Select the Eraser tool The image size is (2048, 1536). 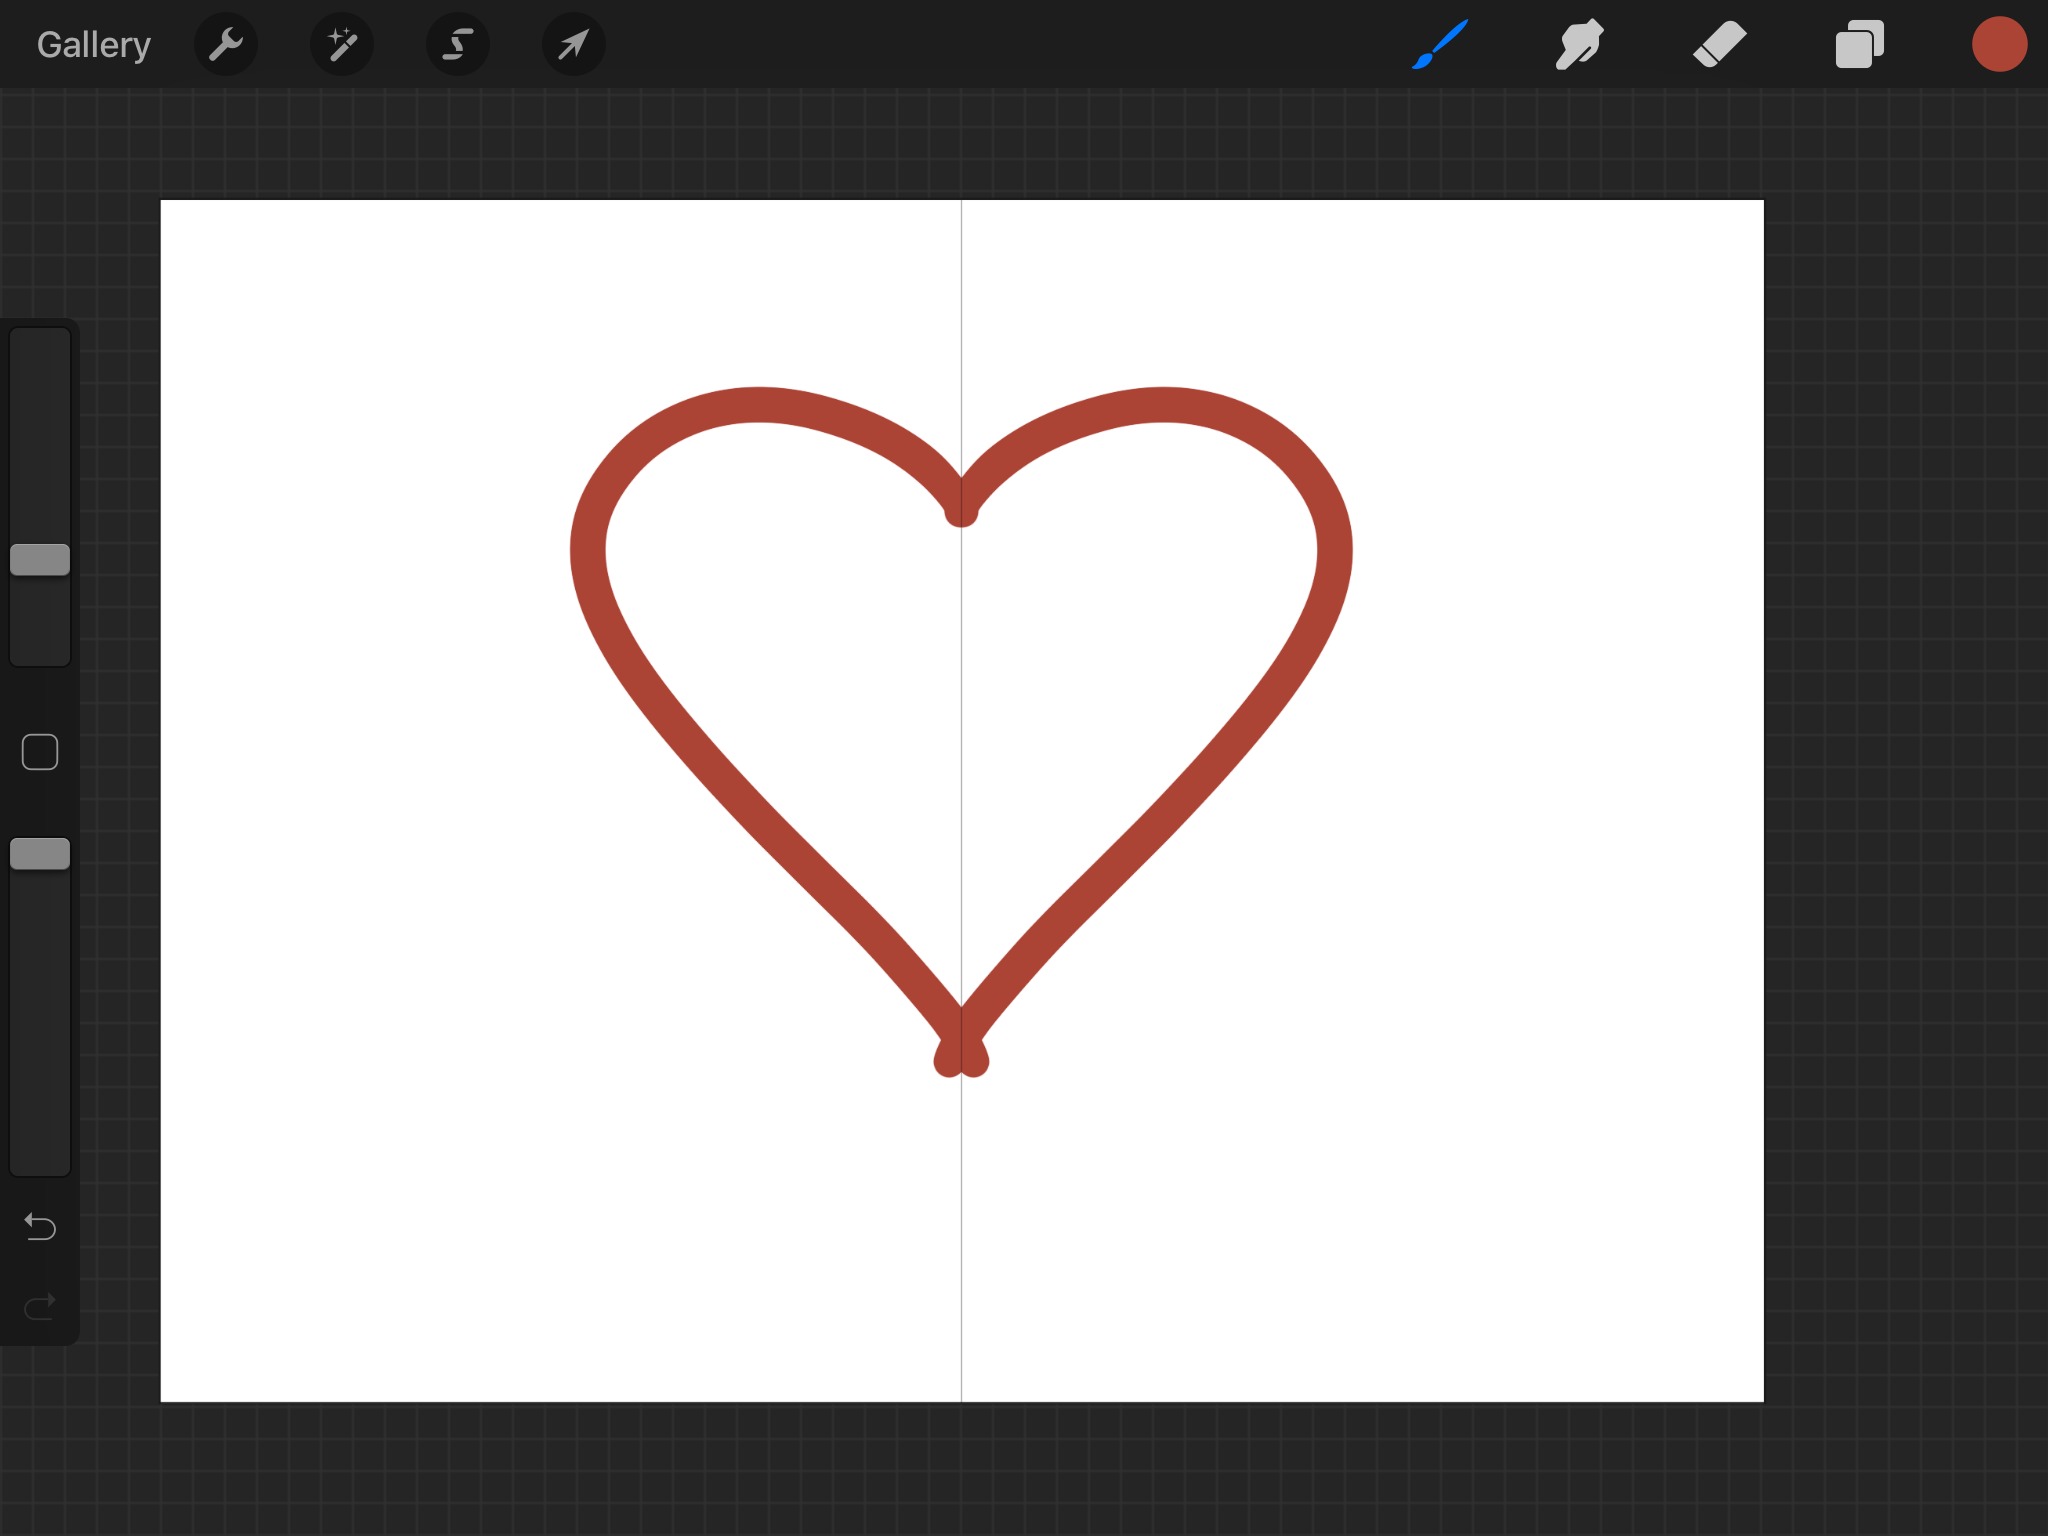point(1719,45)
